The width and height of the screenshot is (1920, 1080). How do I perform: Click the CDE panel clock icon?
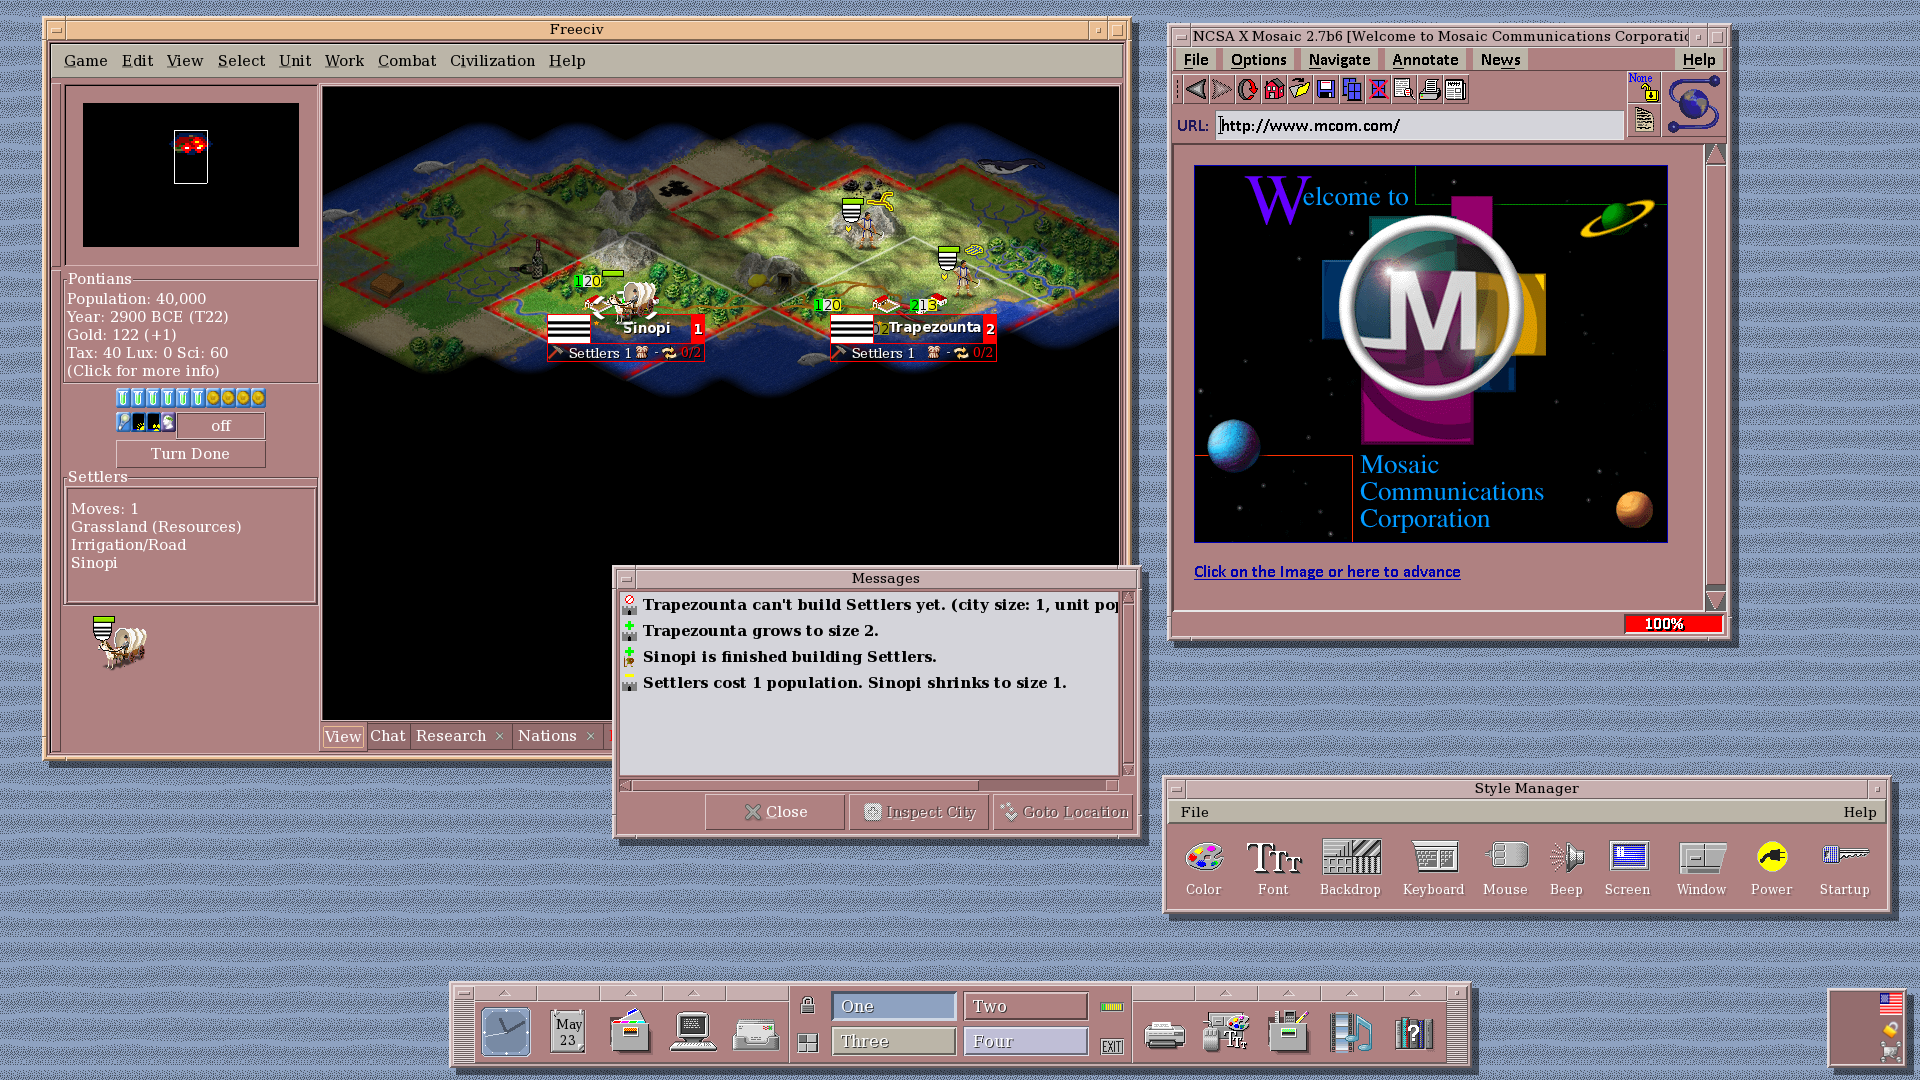(506, 1032)
